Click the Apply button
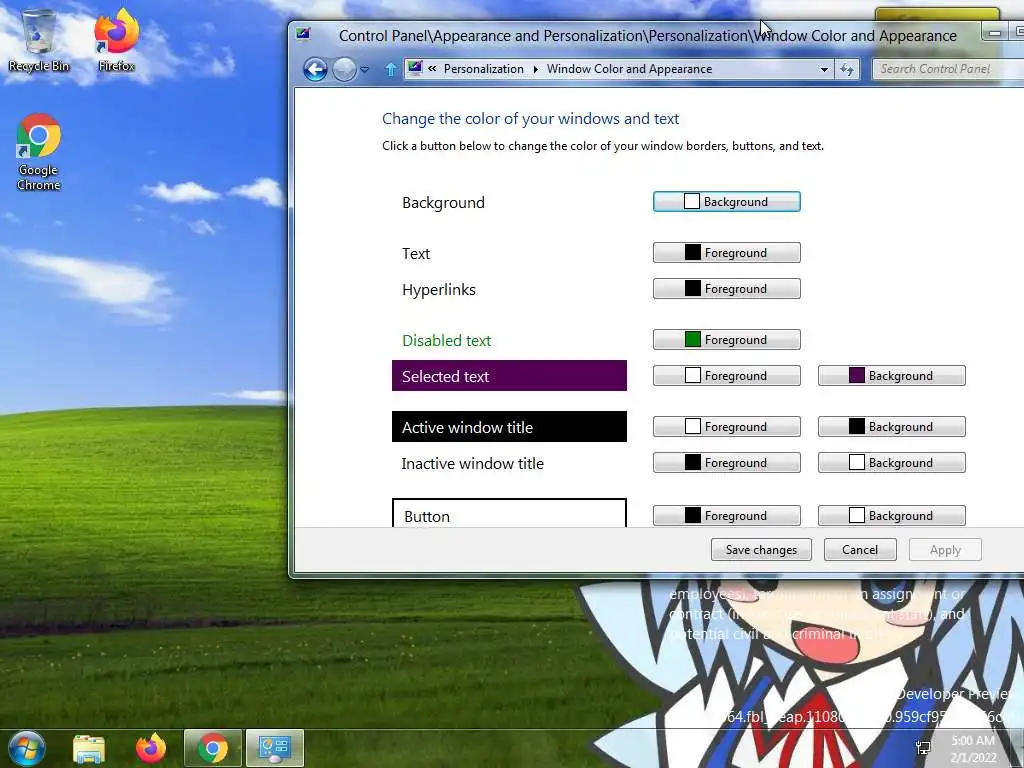The width and height of the screenshot is (1024, 768). tap(945, 550)
